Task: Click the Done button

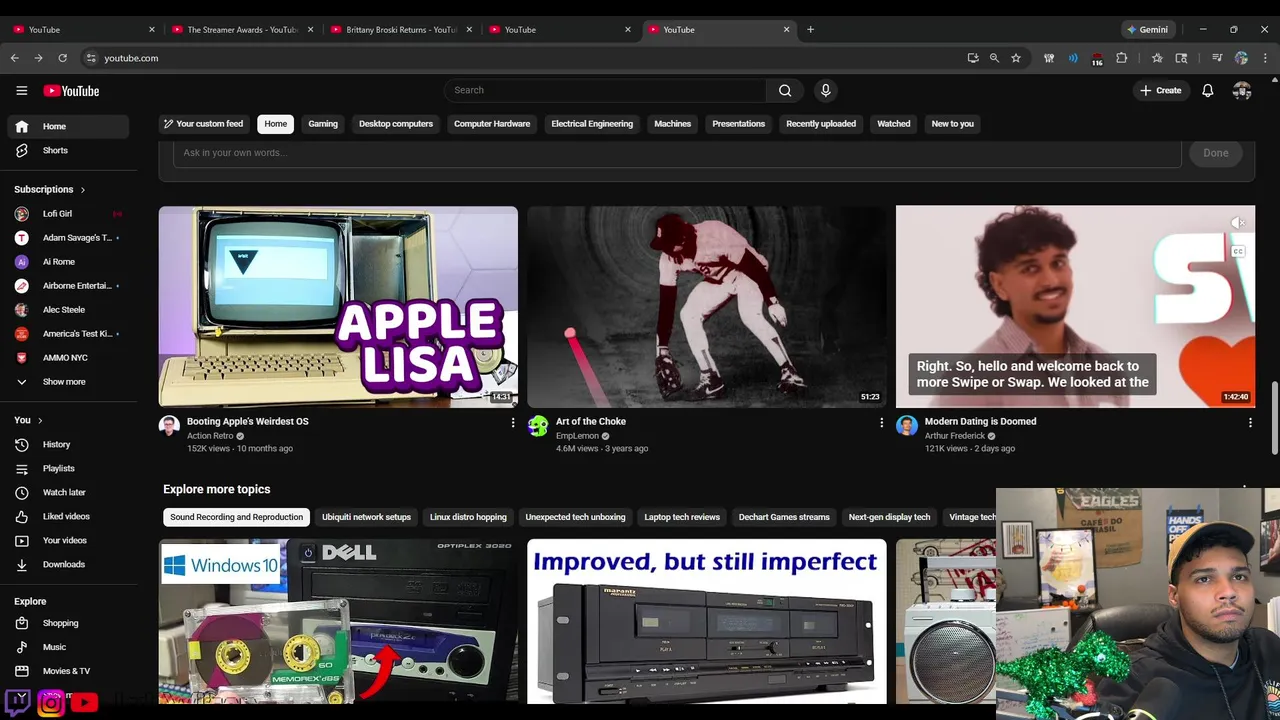Action: 1216,153
